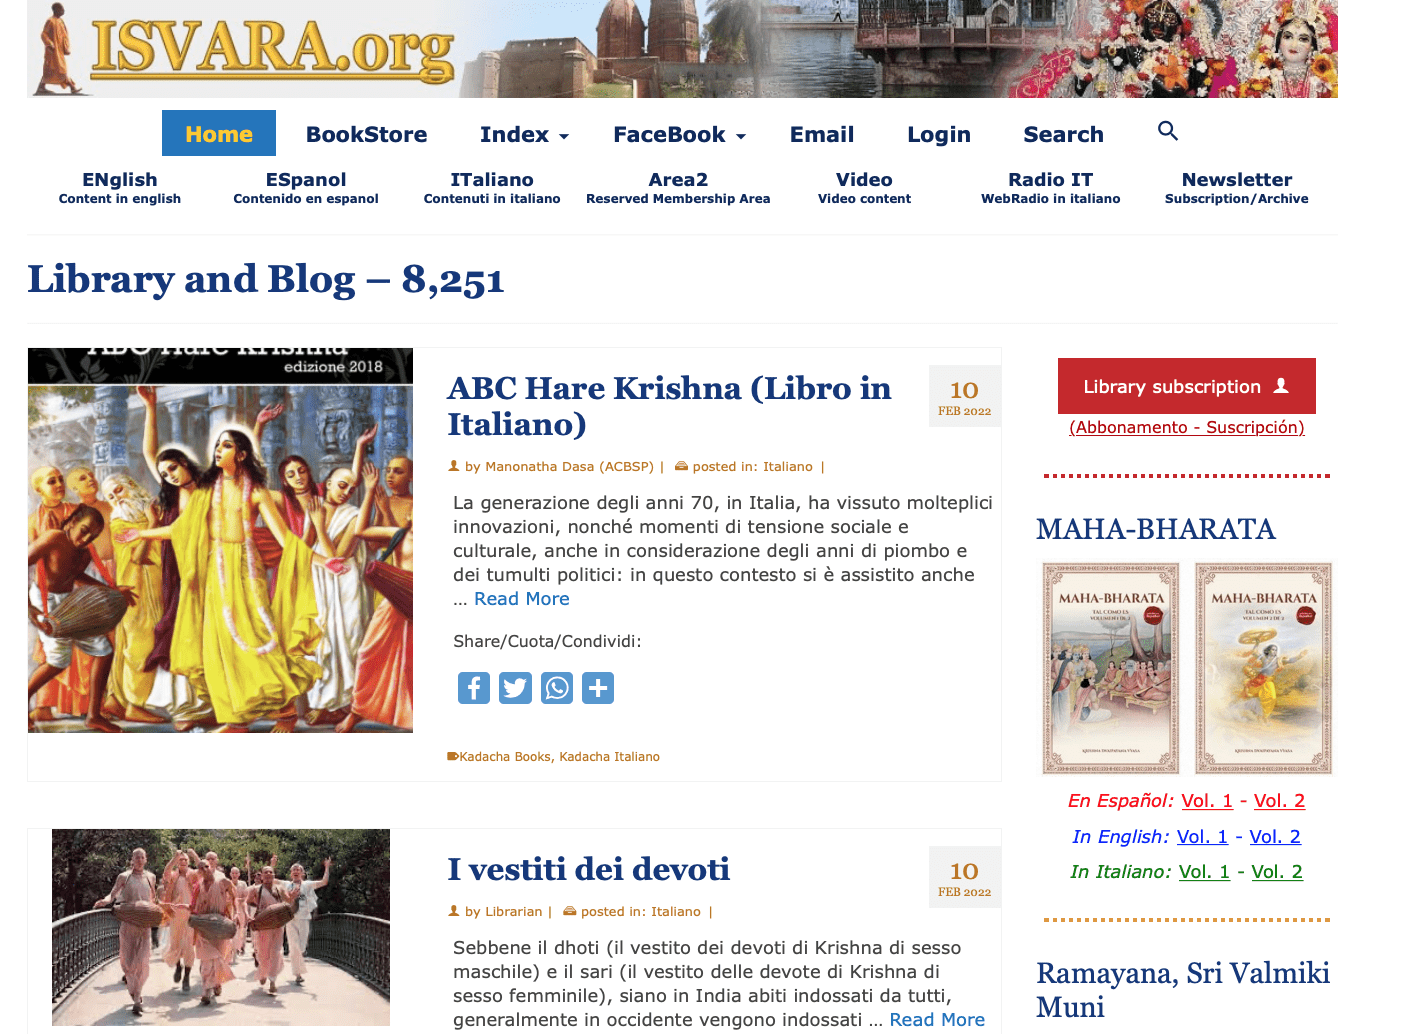Share ABC Hare Krishna on Facebook
The image size is (1416, 1034).
click(474, 688)
